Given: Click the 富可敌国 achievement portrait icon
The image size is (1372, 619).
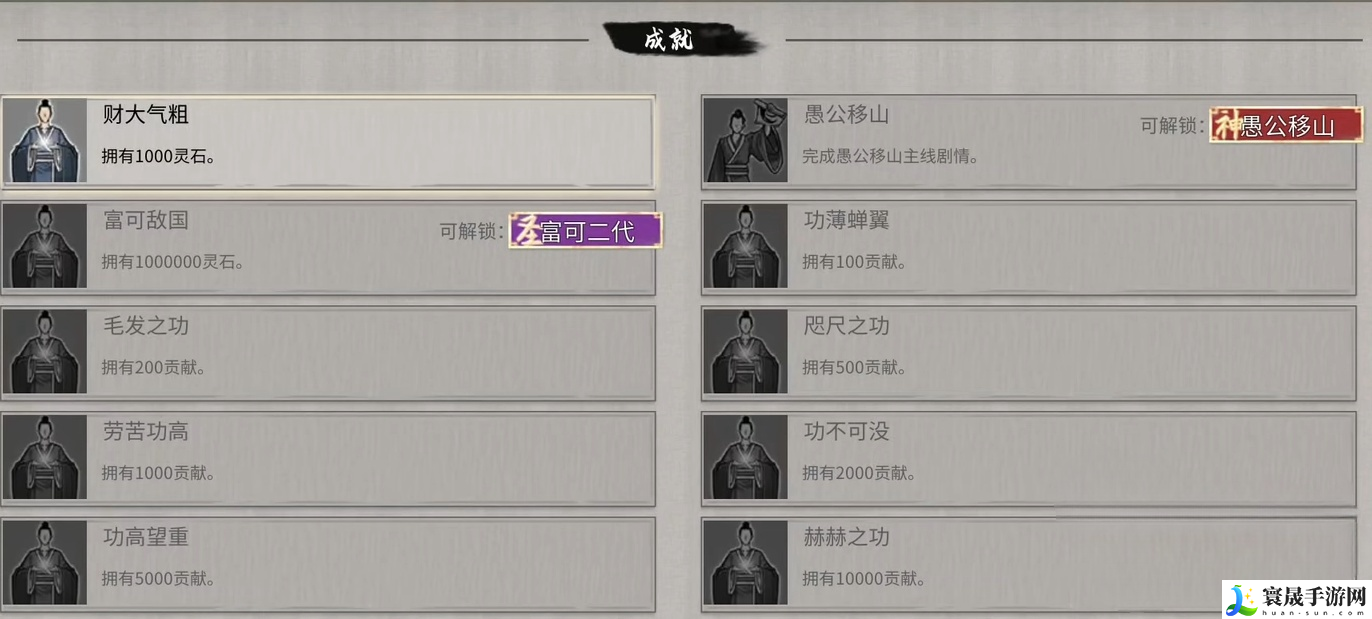Looking at the screenshot, I should pos(45,246).
